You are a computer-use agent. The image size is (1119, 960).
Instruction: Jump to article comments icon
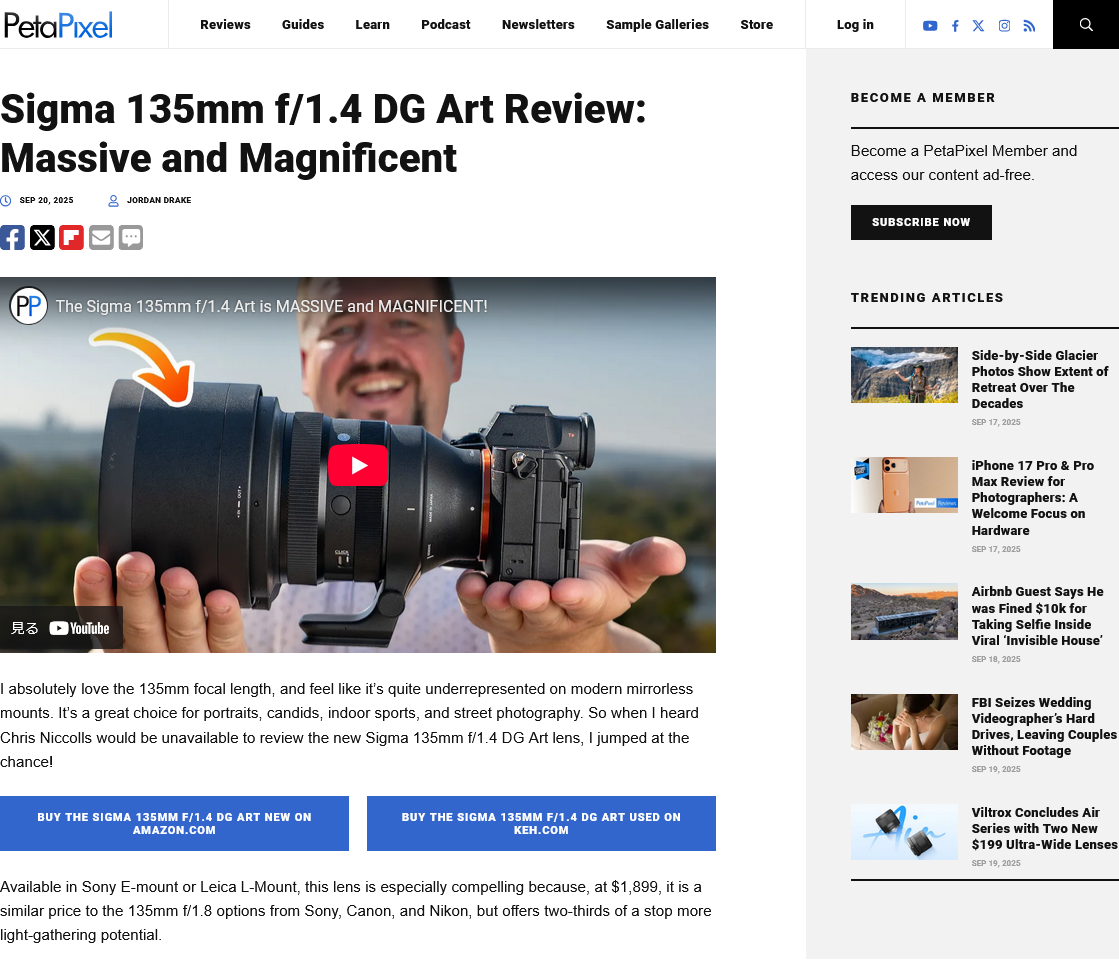131,237
